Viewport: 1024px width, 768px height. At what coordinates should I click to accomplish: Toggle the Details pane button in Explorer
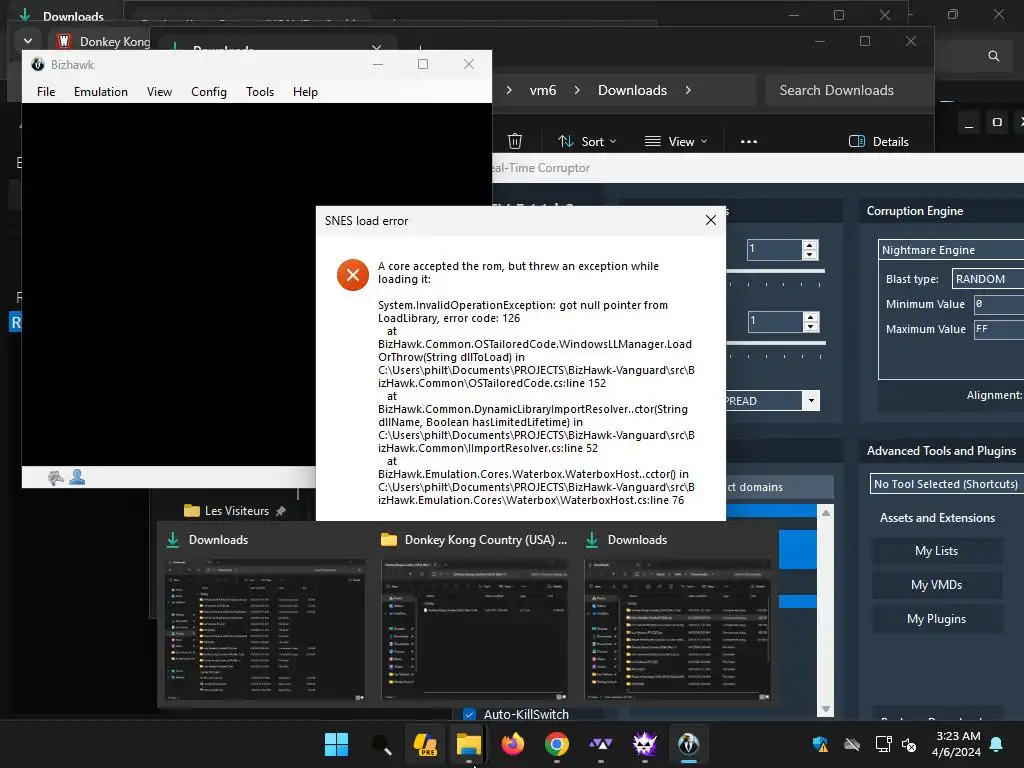[878, 142]
